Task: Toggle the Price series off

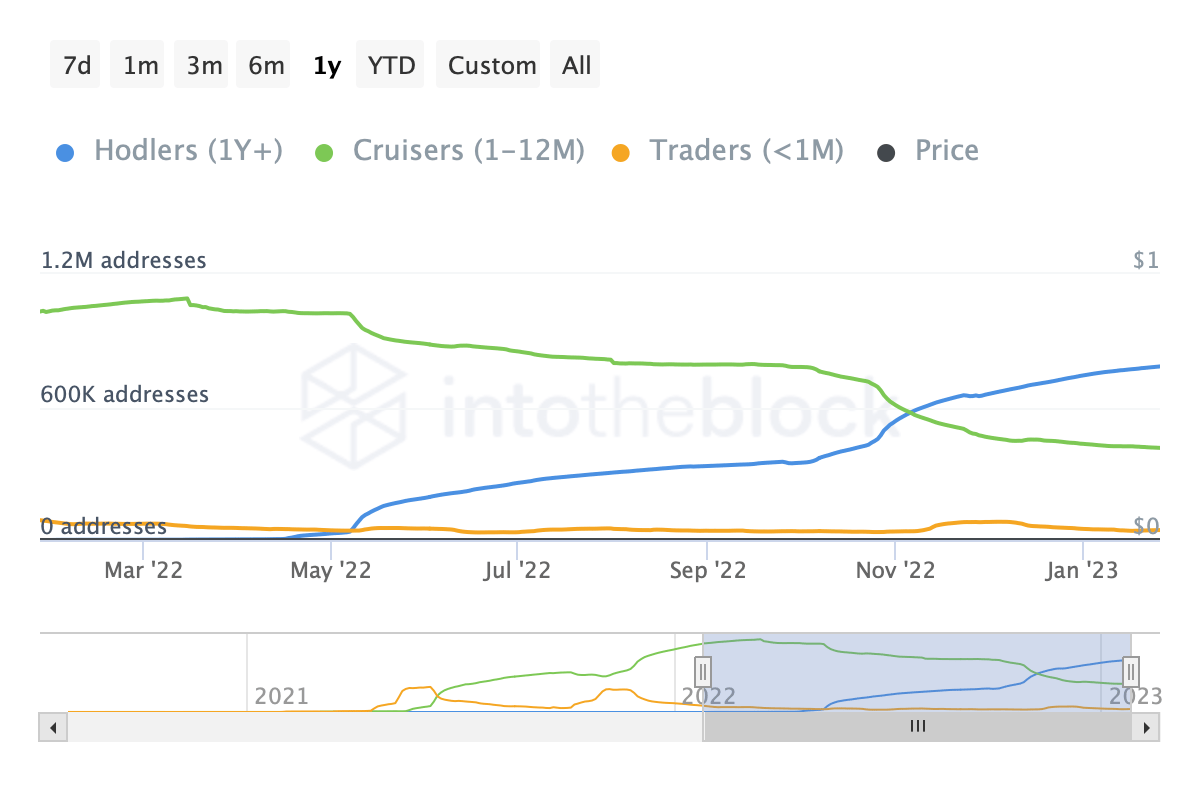Action: 946,150
